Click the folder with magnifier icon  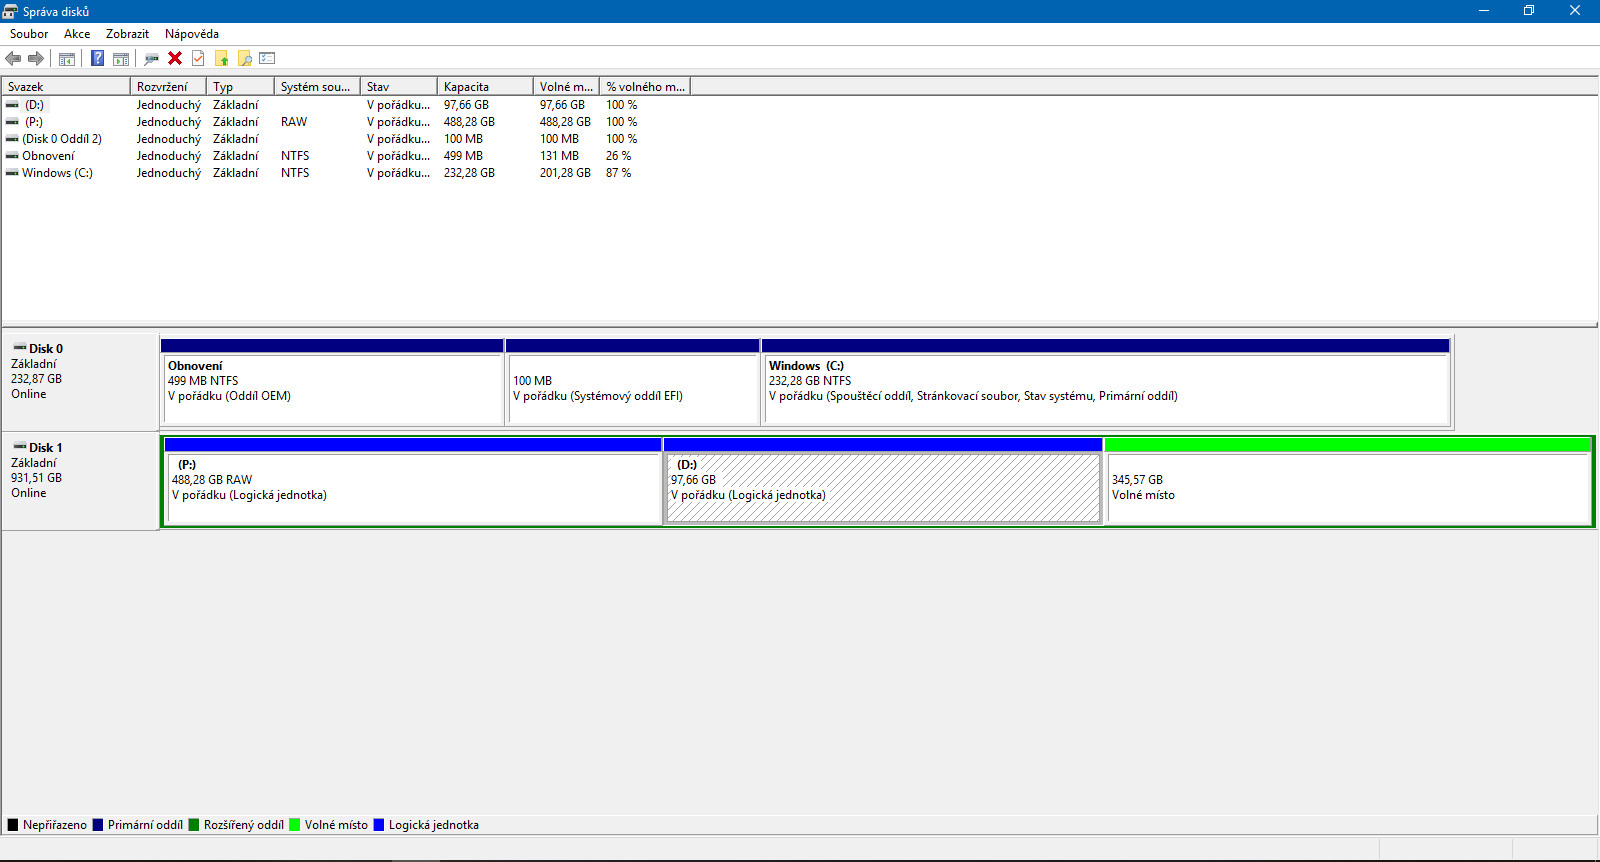pyautogui.click(x=244, y=58)
